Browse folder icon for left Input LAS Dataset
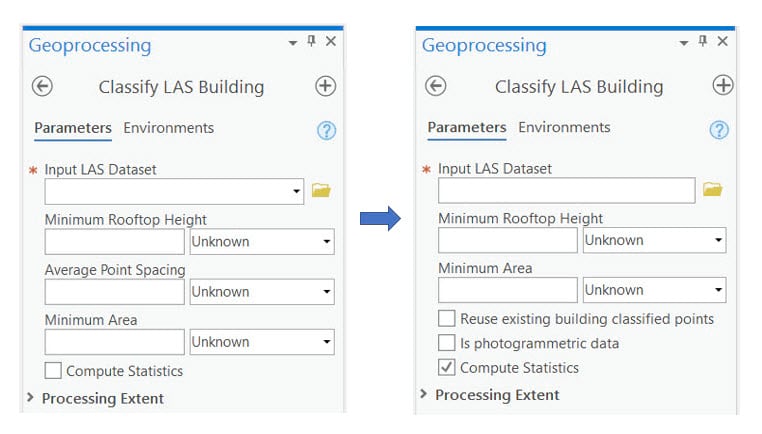This screenshot has width=762, height=434. click(x=320, y=191)
